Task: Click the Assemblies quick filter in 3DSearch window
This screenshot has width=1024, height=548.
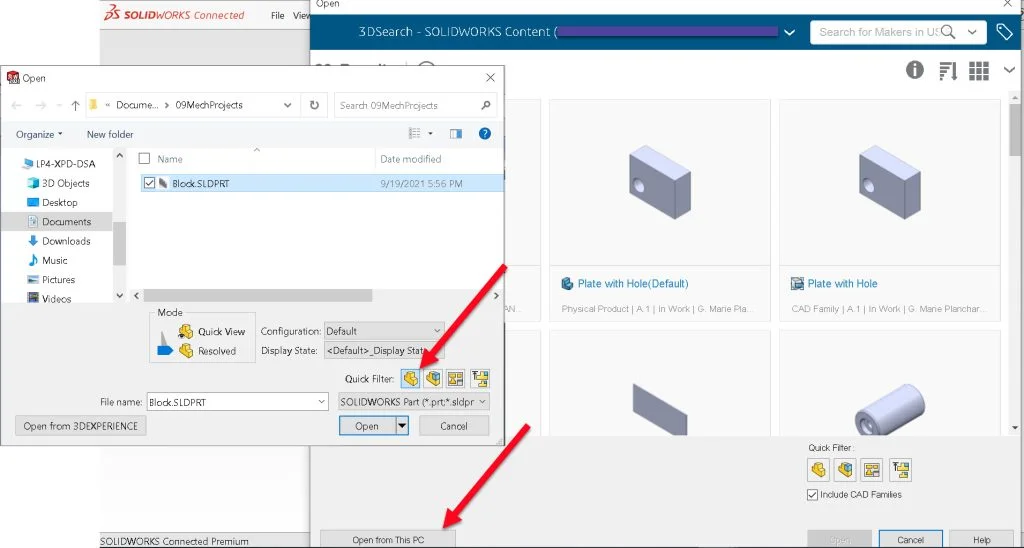Action: click(845, 470)
